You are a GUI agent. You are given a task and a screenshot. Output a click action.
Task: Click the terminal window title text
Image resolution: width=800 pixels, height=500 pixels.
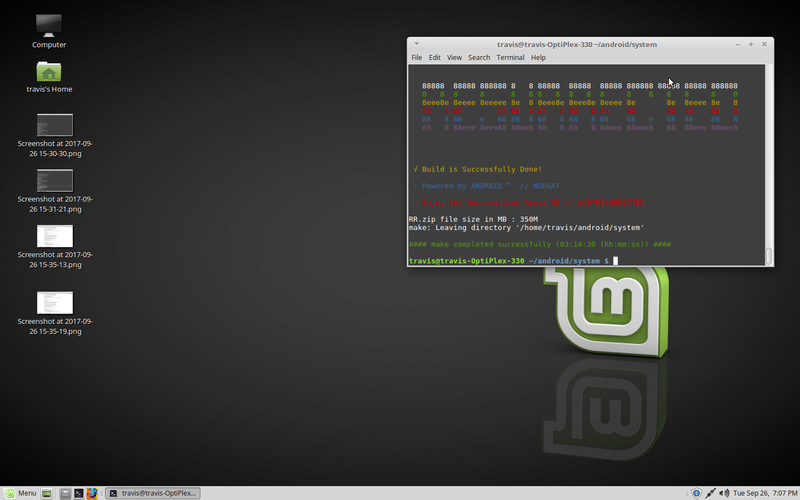coord(577,44)
